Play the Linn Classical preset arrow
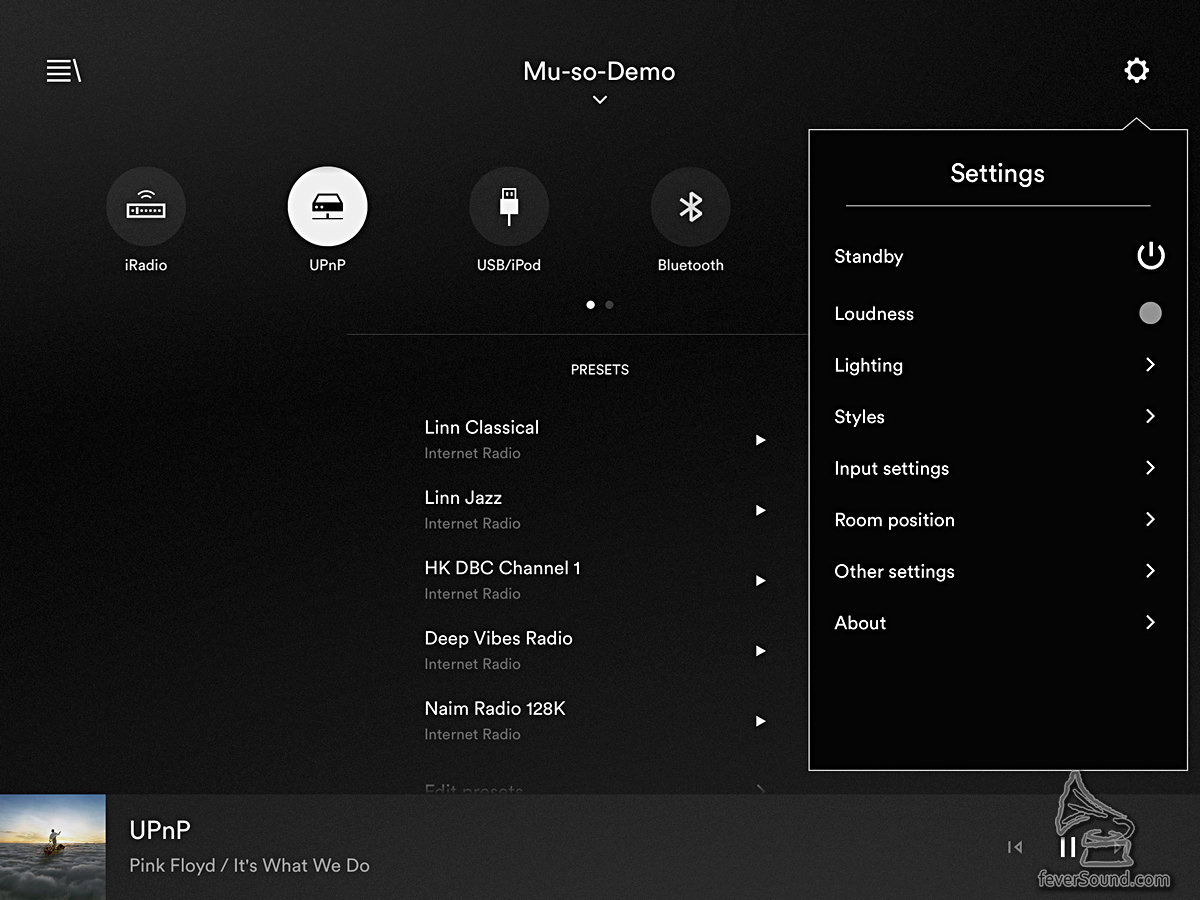Image resolution: width=1200 pixels, height=900 pixels. point(761,440)
